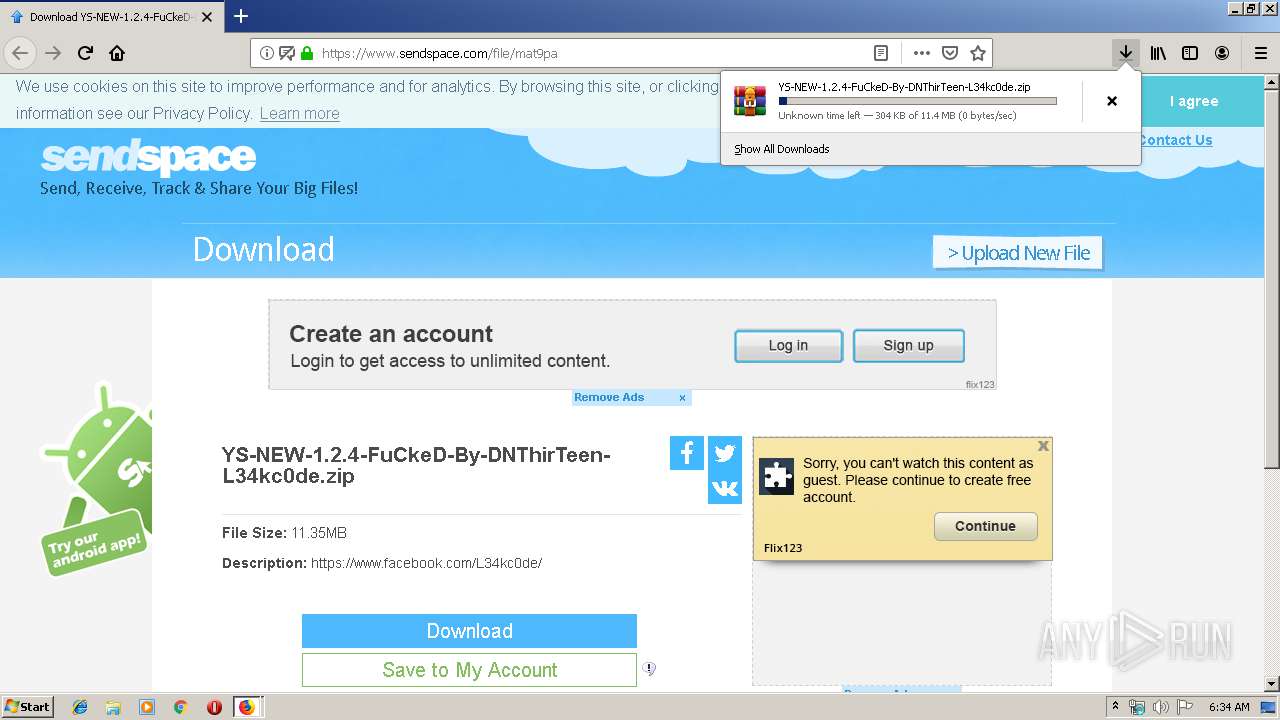Bookmark this page with the star
This screenshot has height=720, width=1280.
click(x=978, y=53)
